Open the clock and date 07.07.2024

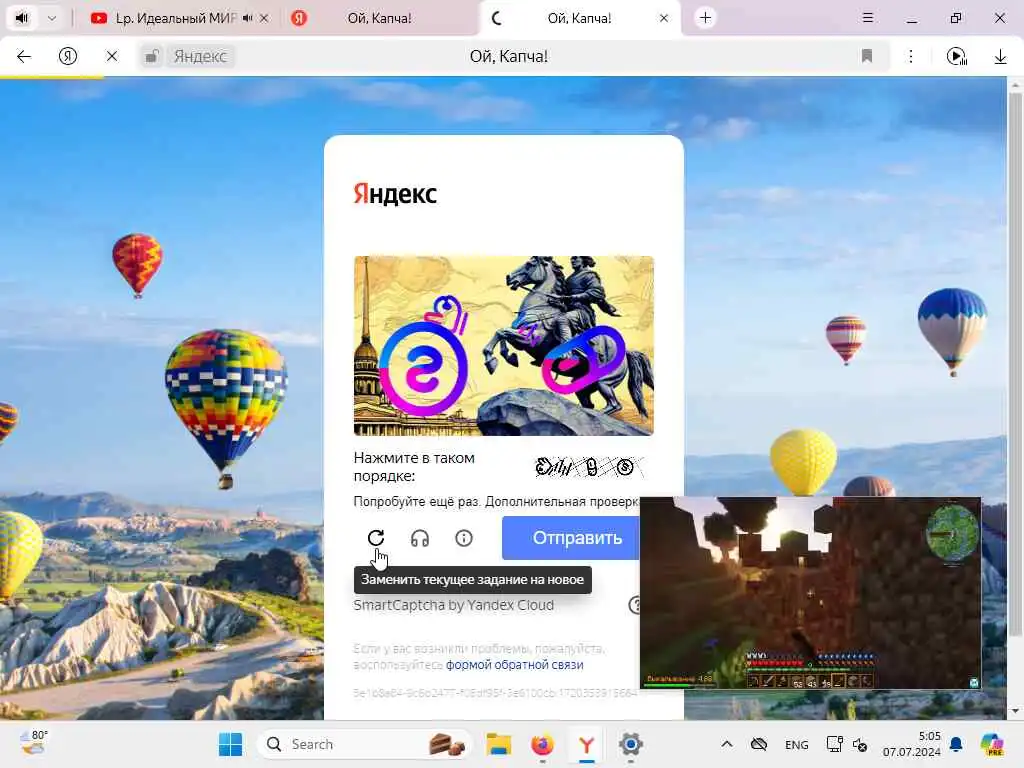click(912, 744)
